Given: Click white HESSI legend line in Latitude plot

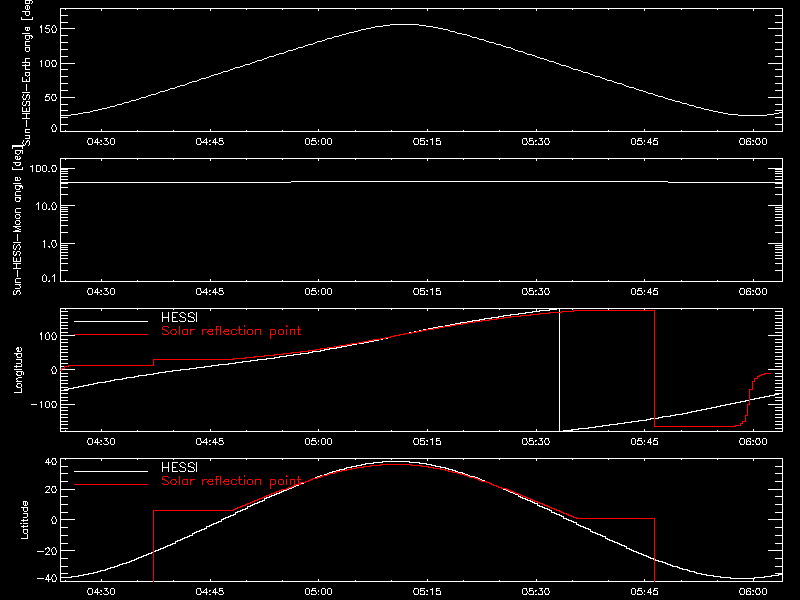Looking at the screenshot, I should coord(111,471).
